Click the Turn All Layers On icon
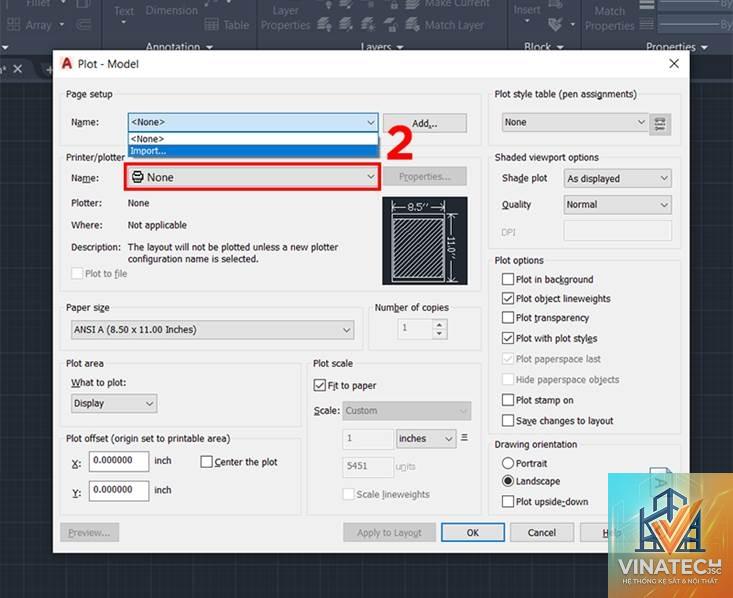 click(324, 24)
